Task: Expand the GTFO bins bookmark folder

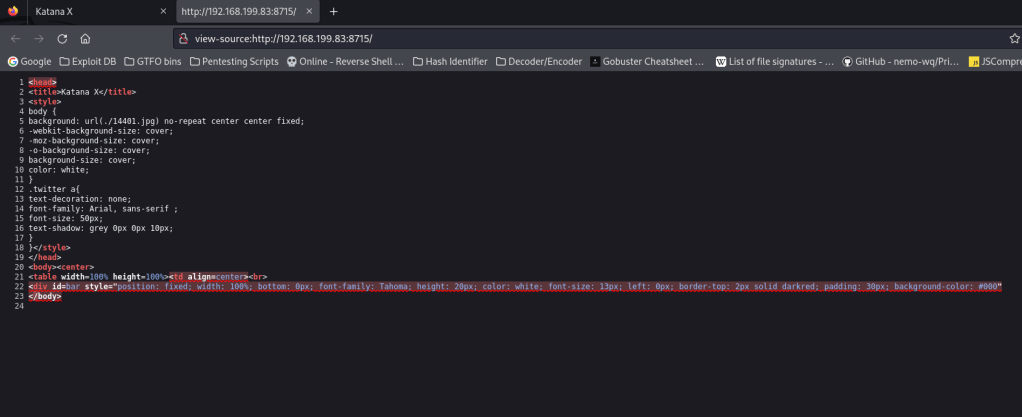Action: coord(153,61)
